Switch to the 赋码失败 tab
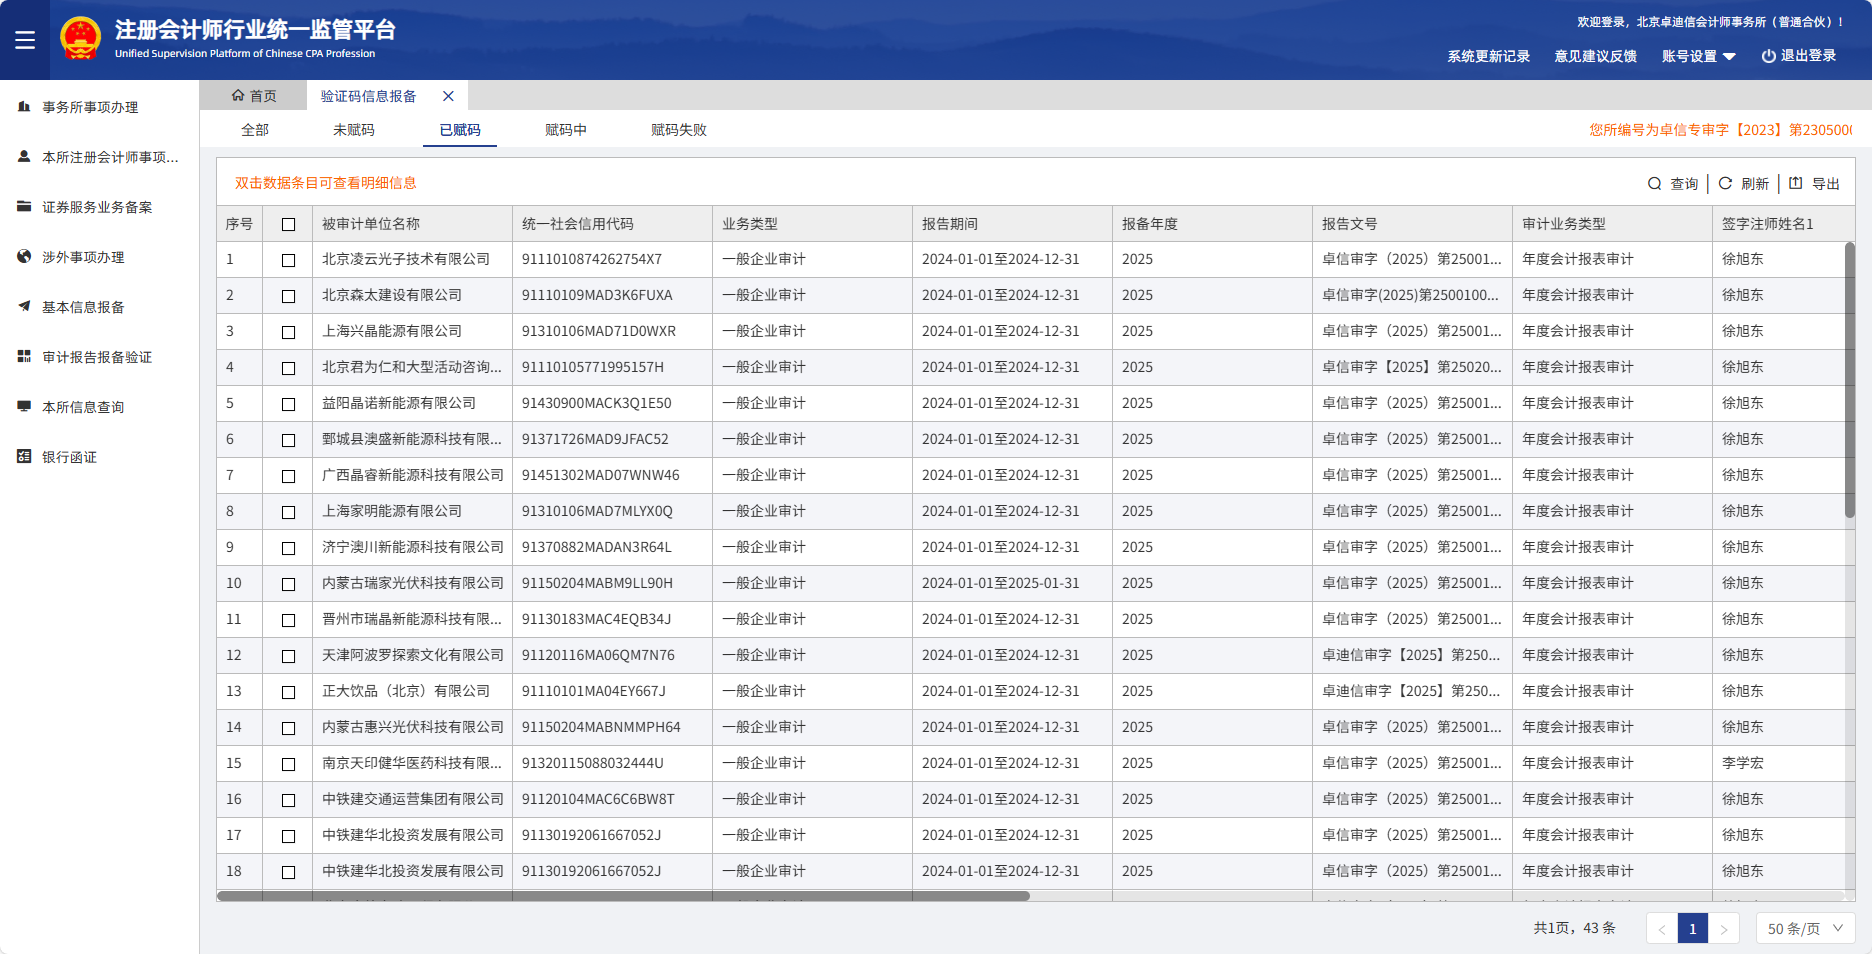 click(x=678, y=130)
